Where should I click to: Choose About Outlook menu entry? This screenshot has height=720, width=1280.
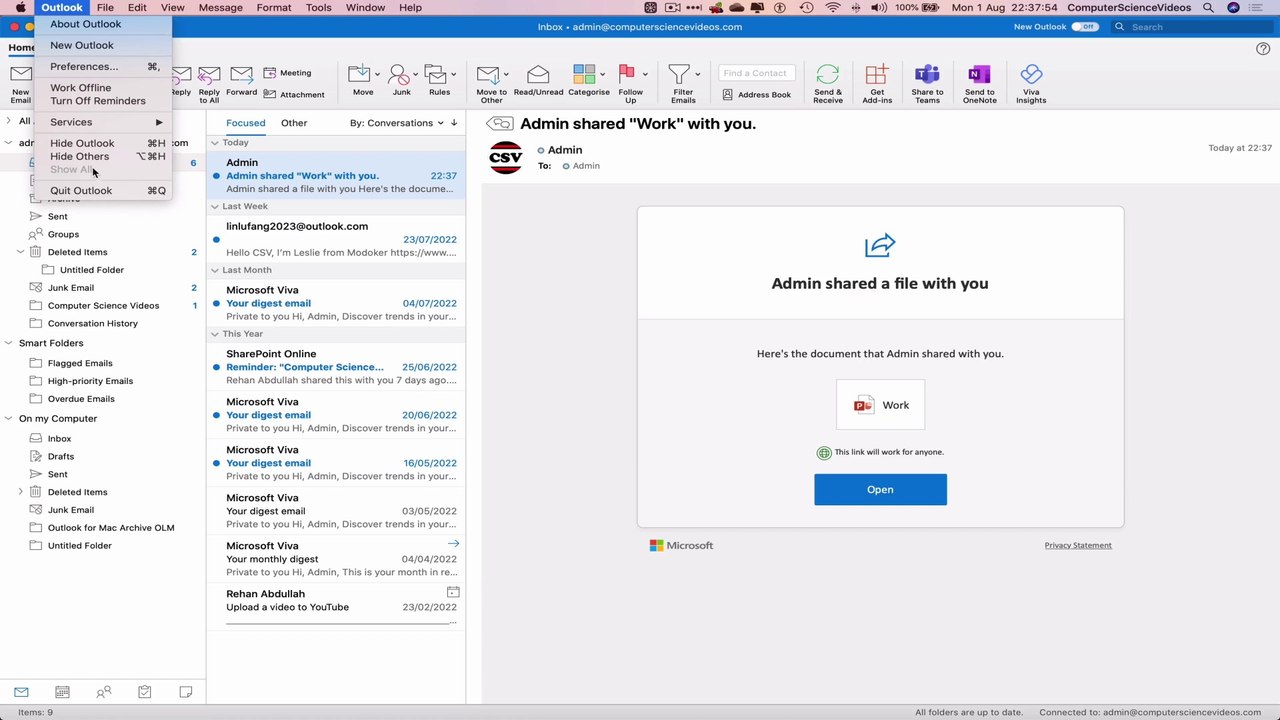click(104, 24)
